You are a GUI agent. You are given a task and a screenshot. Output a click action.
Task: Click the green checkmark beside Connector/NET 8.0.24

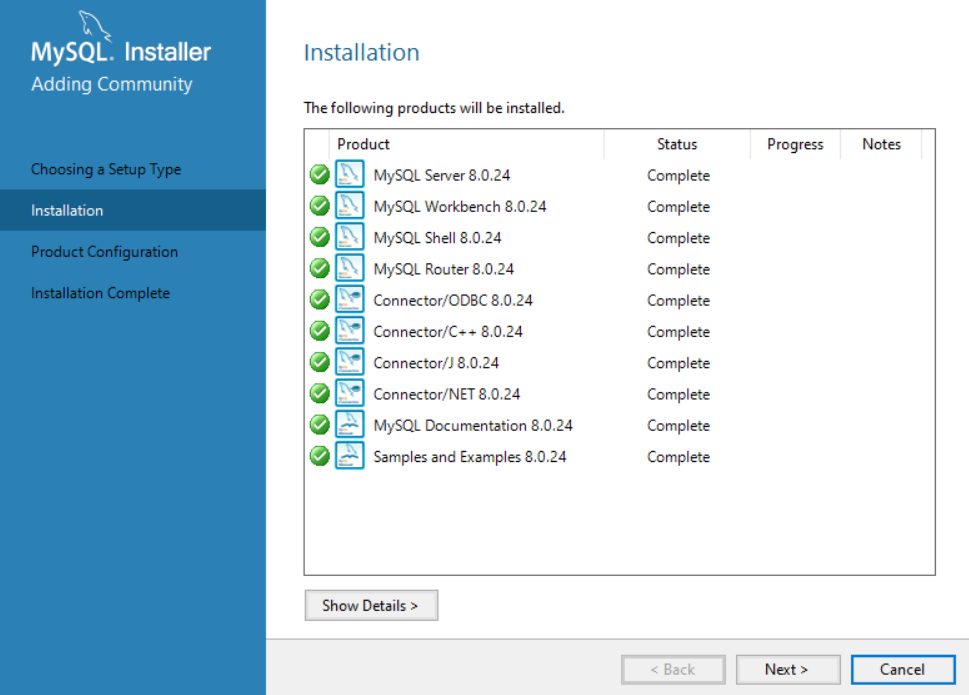pyautogui.click(x=319, y=394)
